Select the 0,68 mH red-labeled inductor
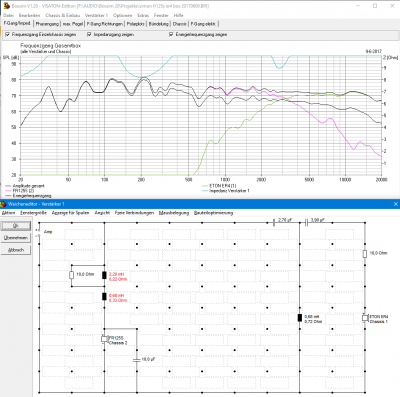The image size is (400, 397). point(104,296)
